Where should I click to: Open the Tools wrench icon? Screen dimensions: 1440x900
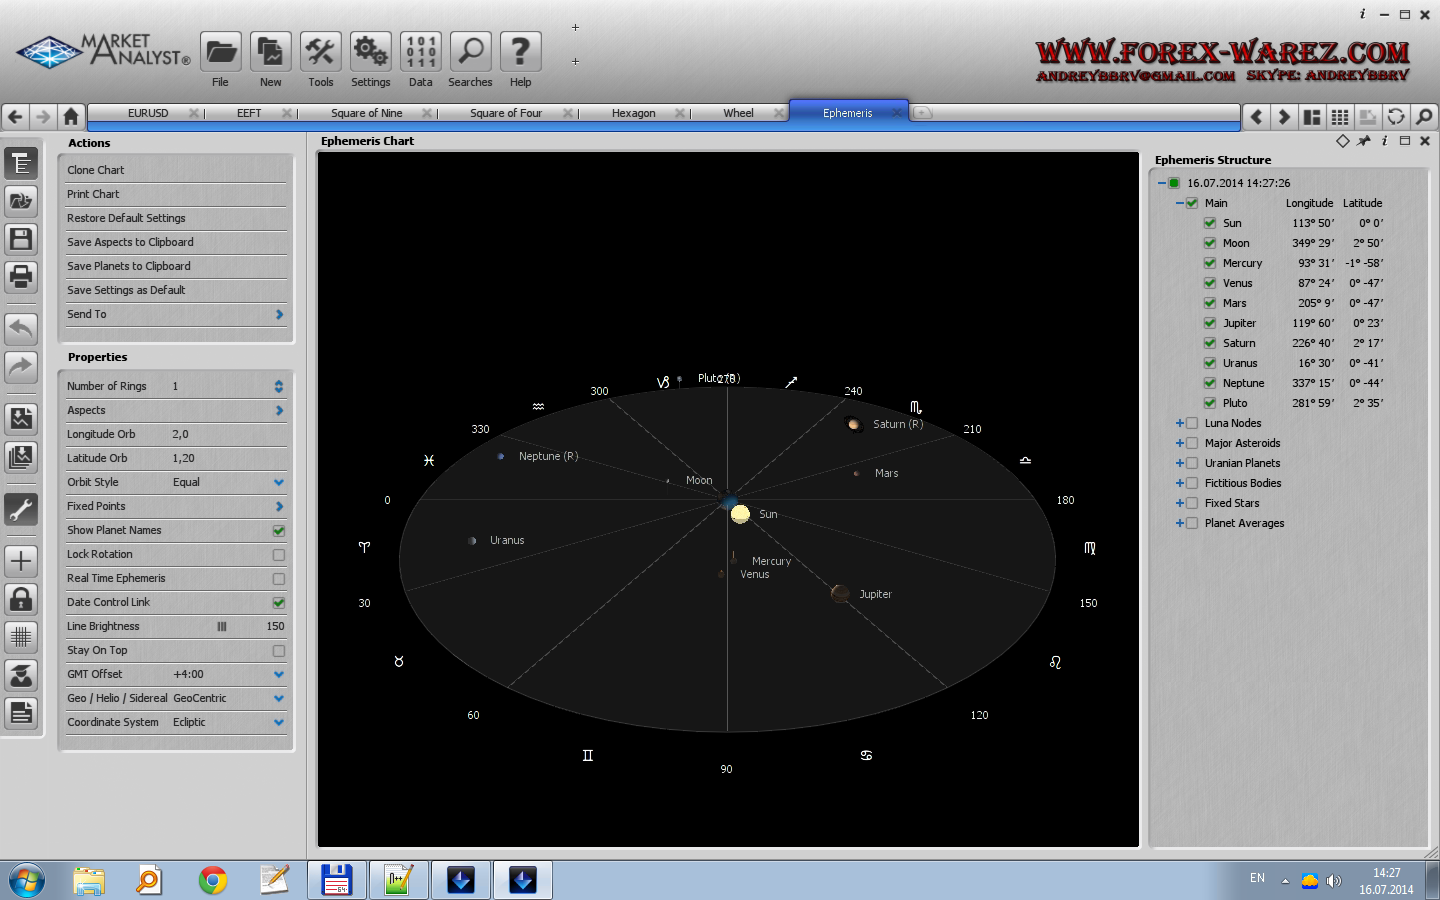point(321,52)
